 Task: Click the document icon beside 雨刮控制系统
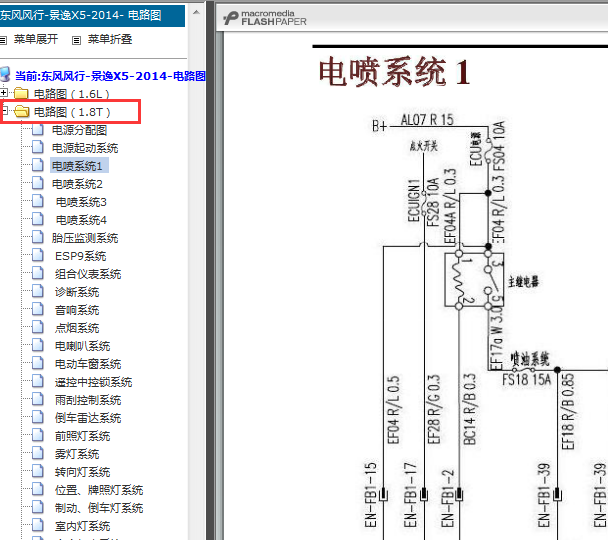[x=38, y=399]
